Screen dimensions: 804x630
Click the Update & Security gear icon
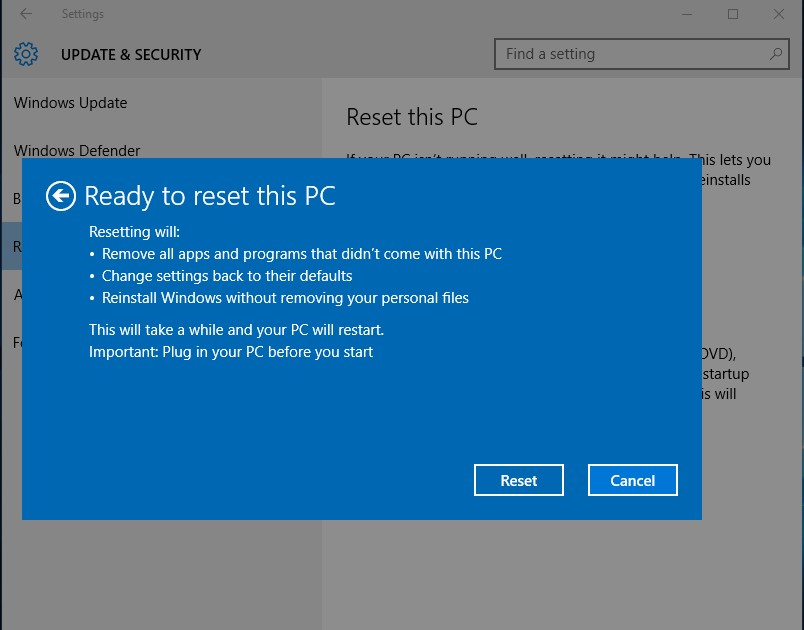[x=27, y=55]
